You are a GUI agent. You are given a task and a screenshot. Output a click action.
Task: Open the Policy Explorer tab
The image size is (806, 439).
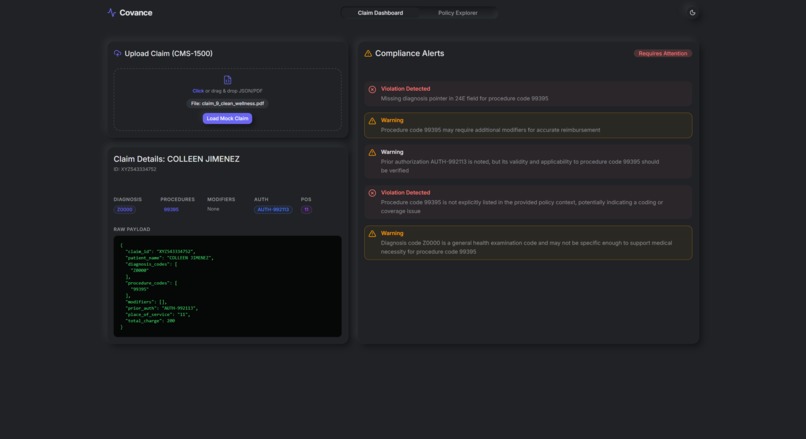point(457,13)
